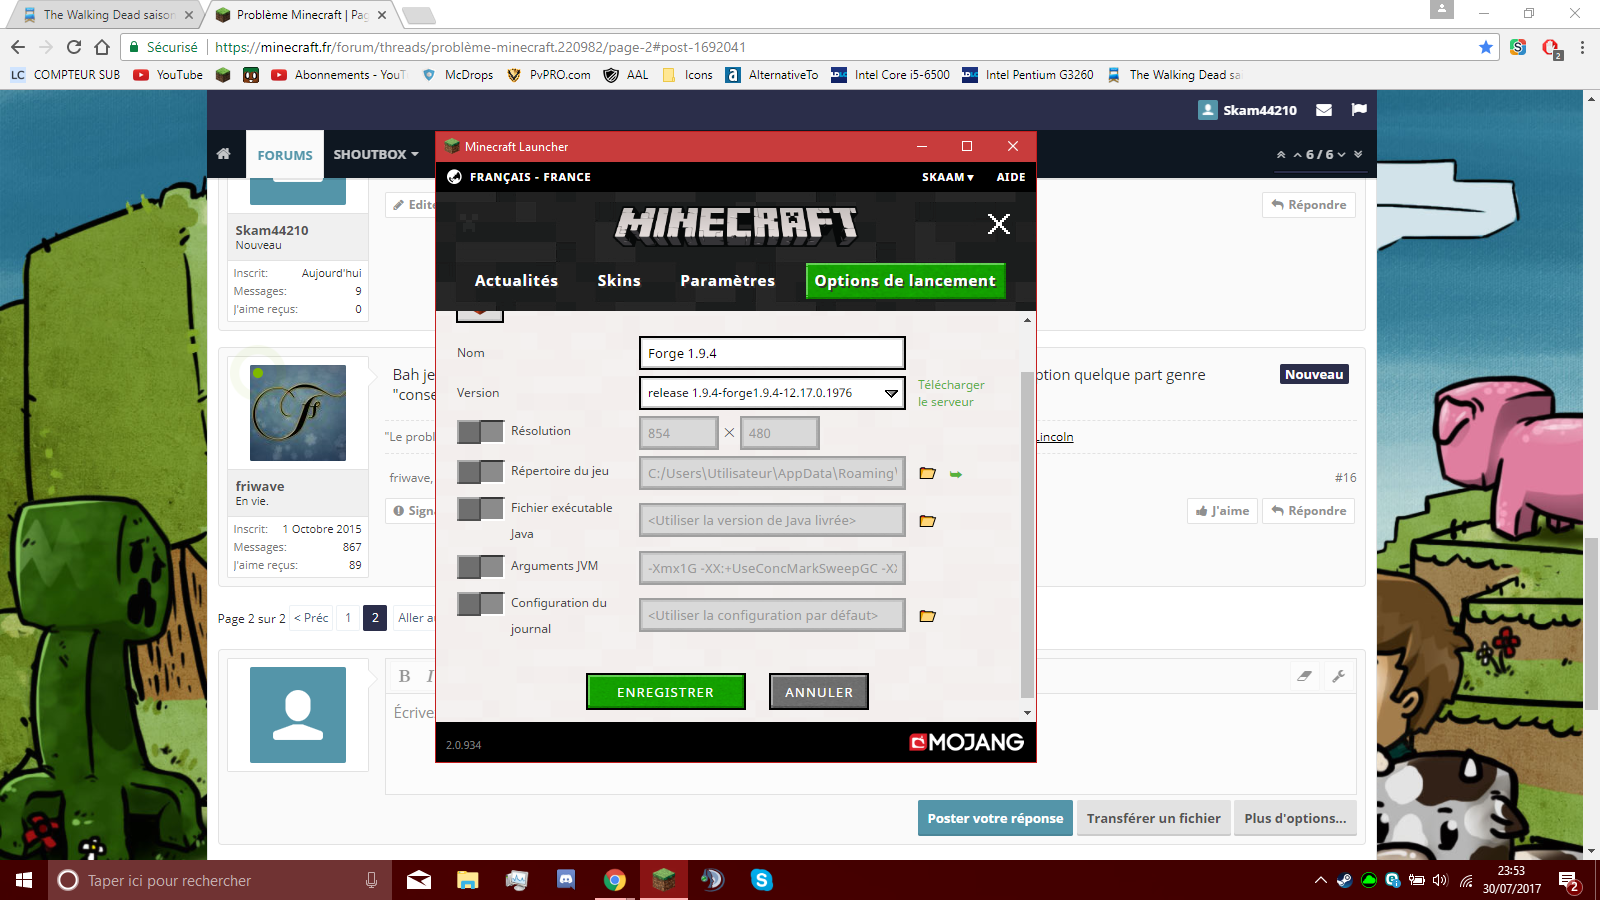Open Skype from the taskbar
1600x900 pixels.
point(762,880)
